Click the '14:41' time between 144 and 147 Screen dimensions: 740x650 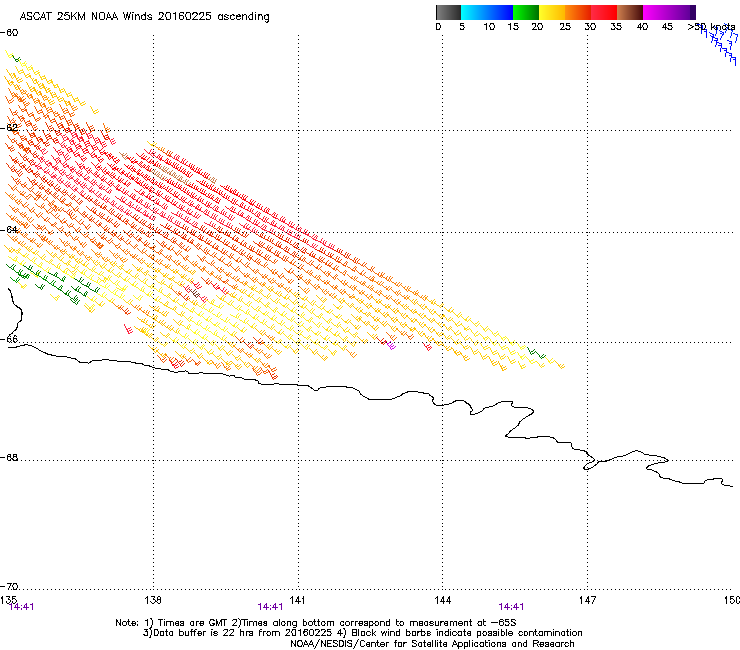512,607
